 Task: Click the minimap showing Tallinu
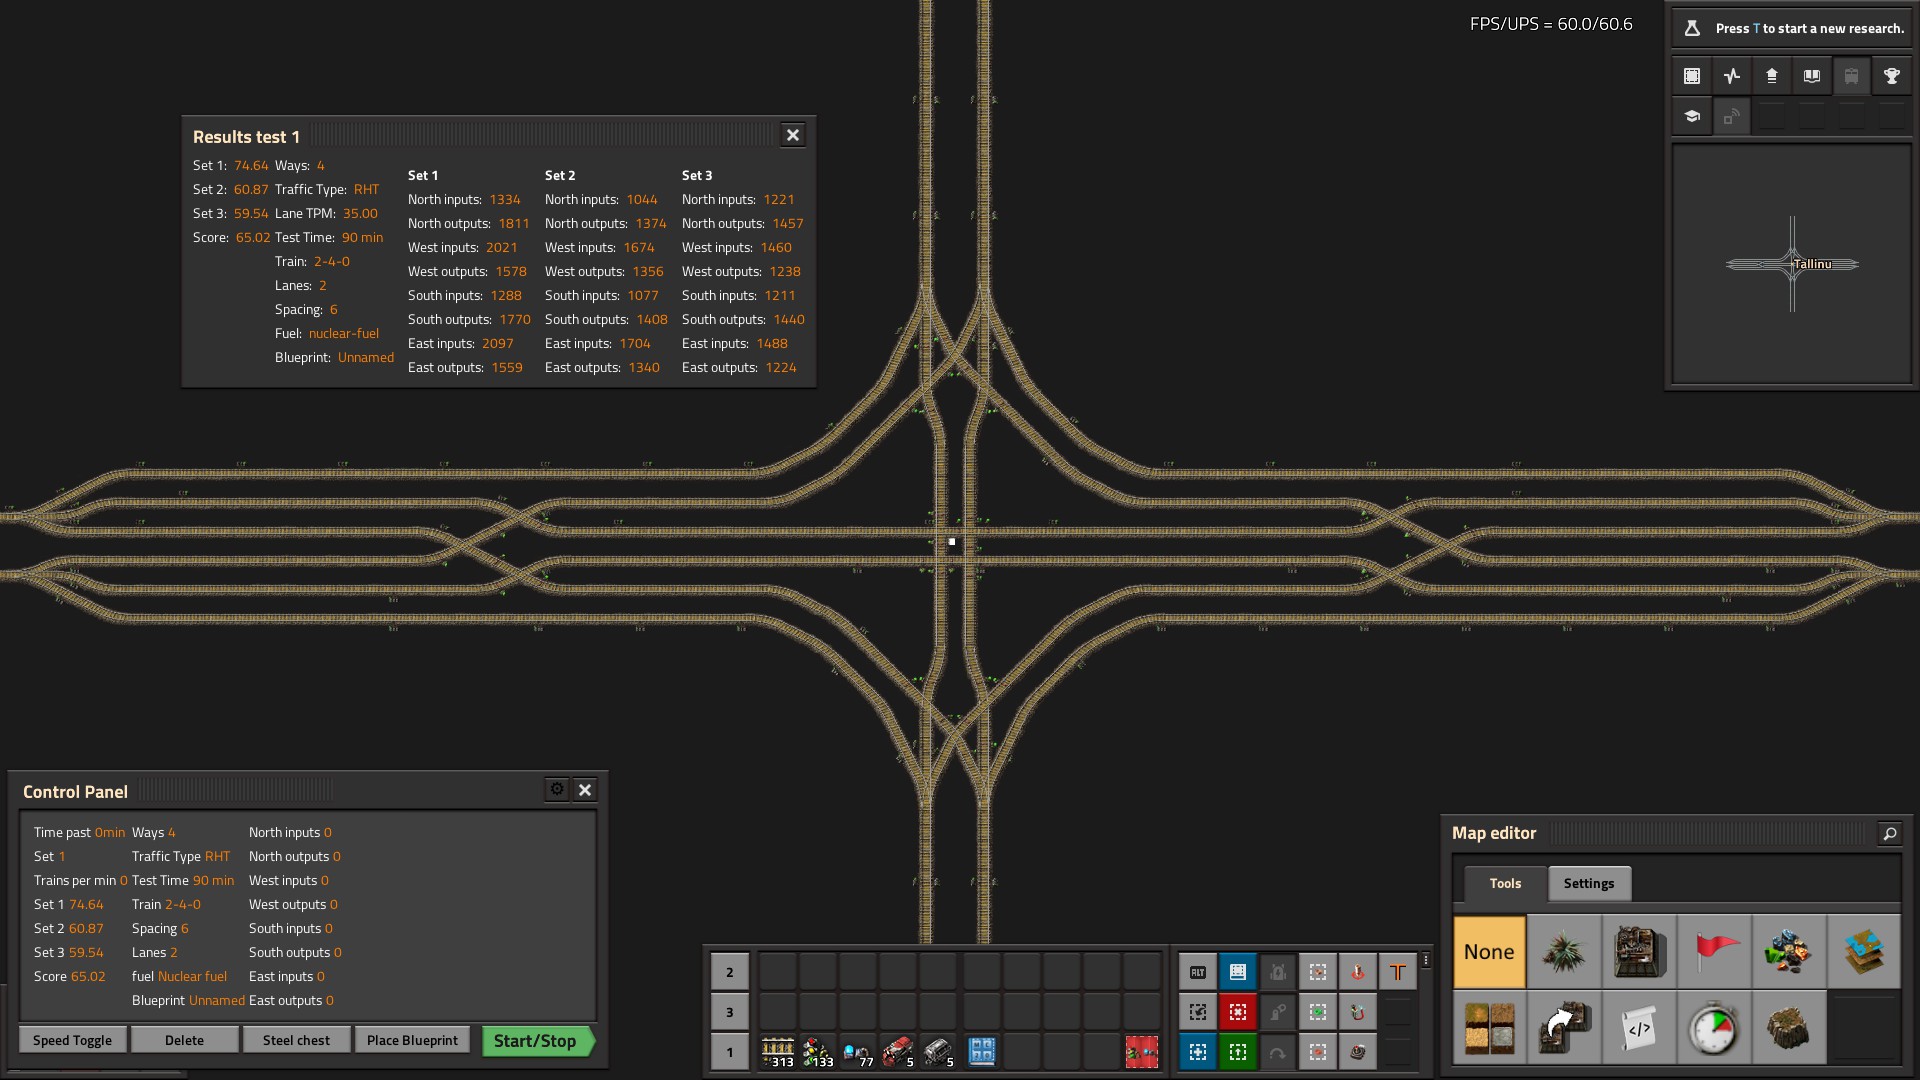(1792, 264)
